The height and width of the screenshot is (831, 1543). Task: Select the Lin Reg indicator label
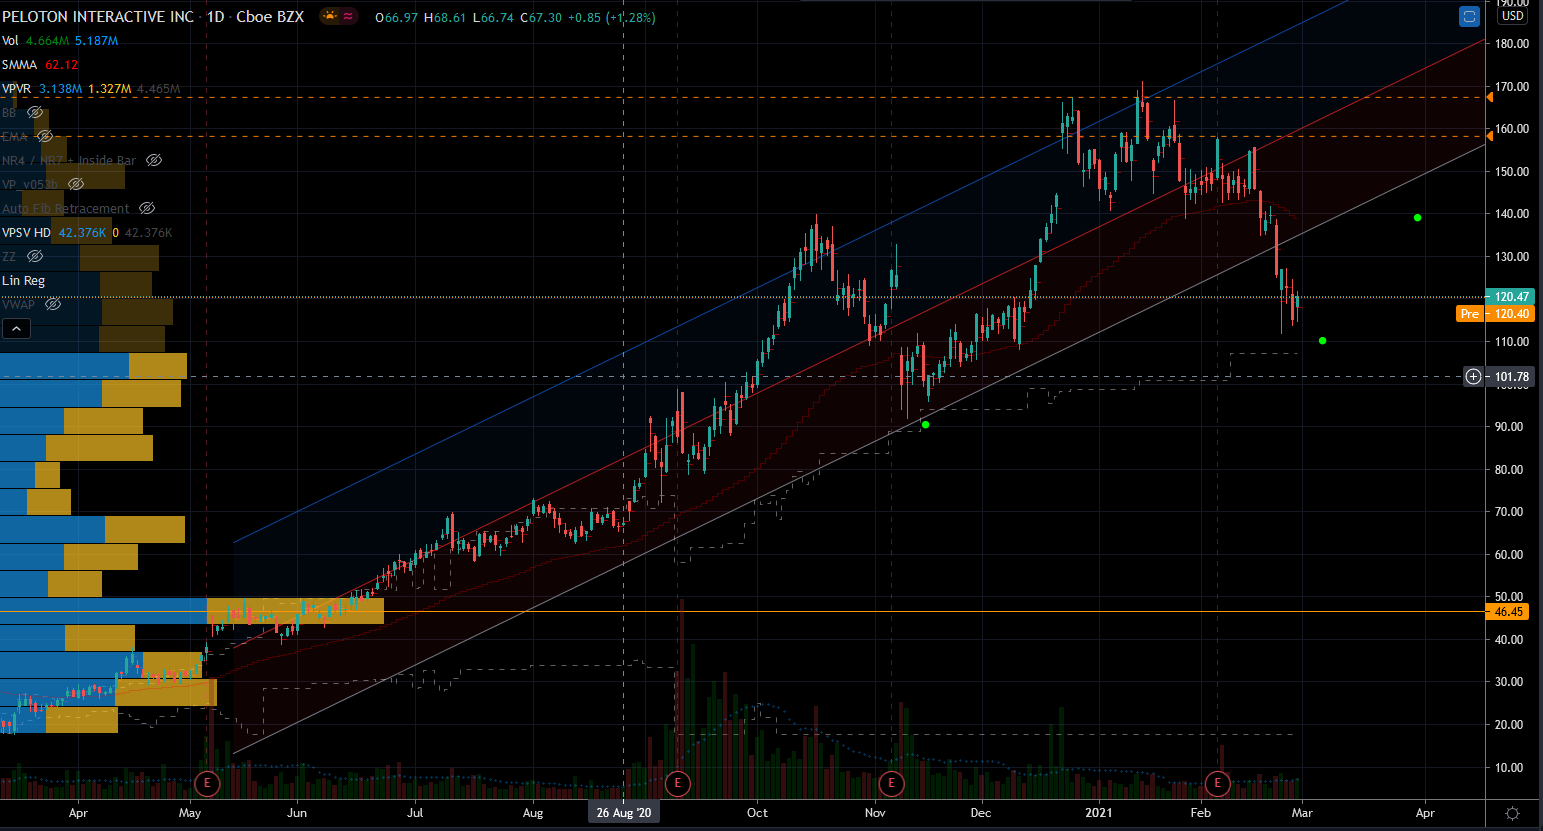(23, 281)
